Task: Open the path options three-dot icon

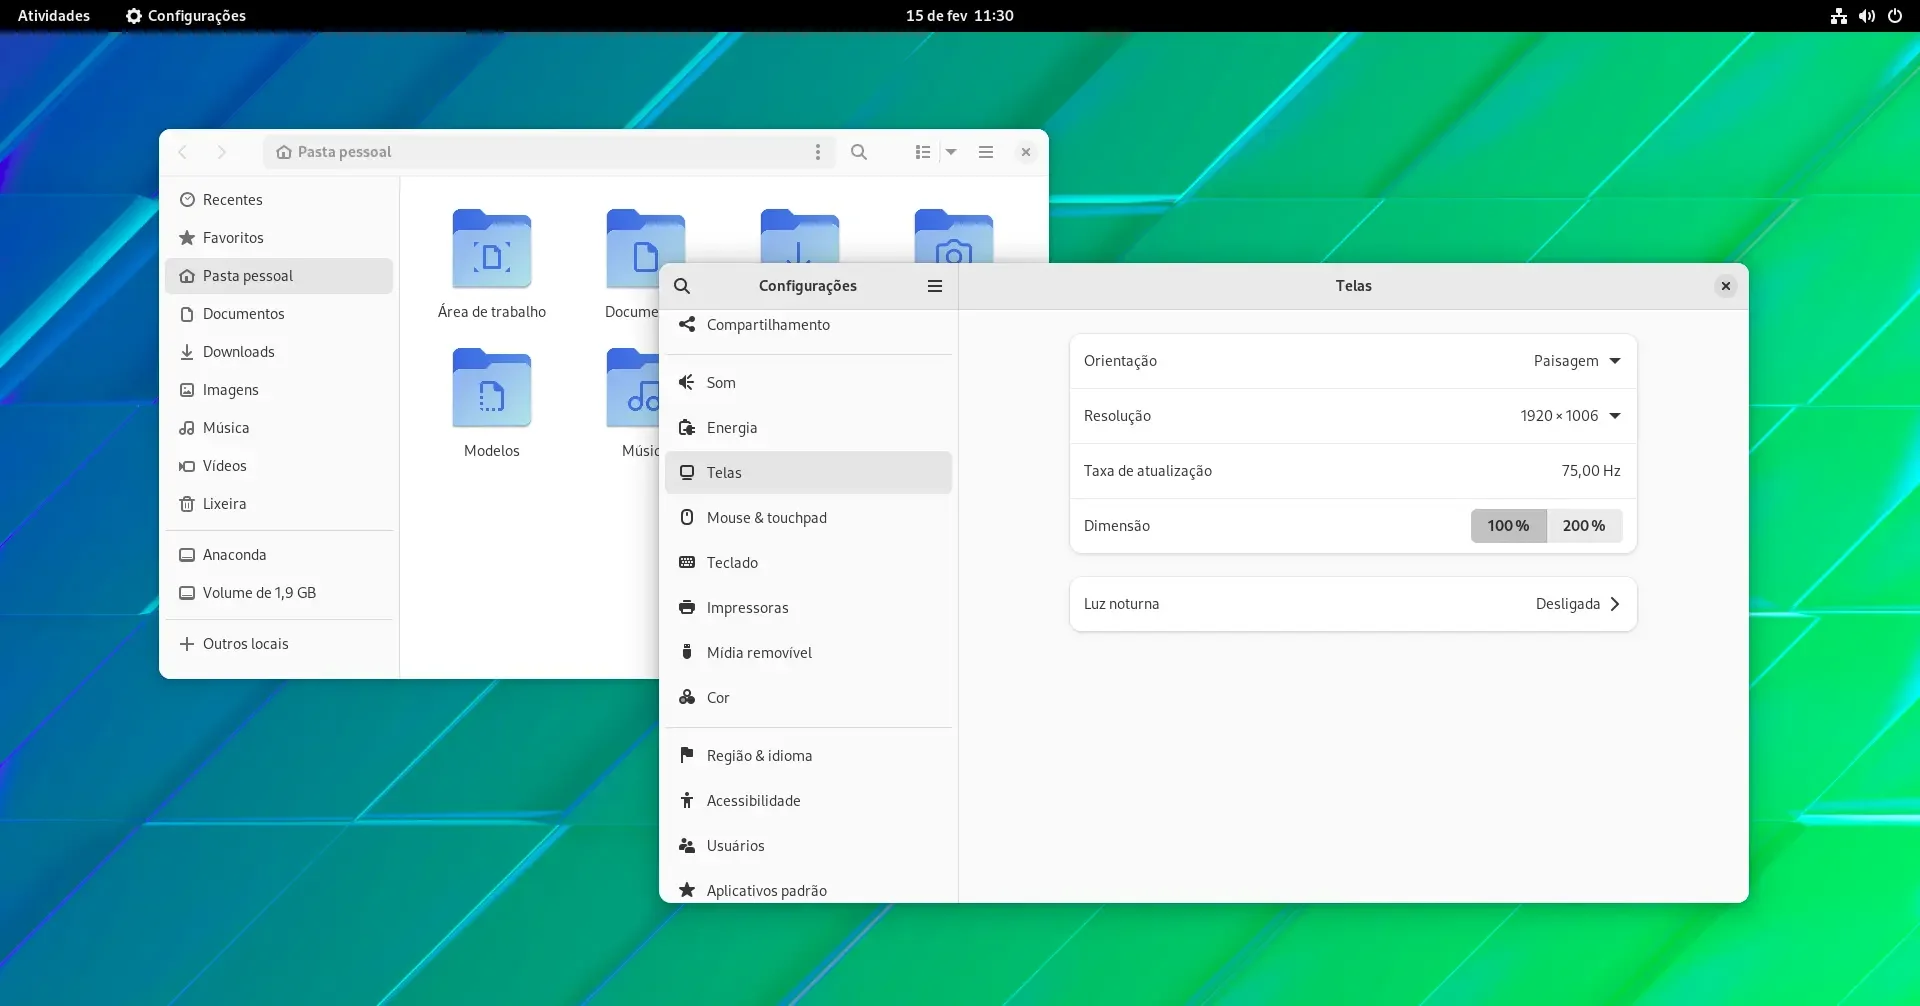Action: [818, 152]
